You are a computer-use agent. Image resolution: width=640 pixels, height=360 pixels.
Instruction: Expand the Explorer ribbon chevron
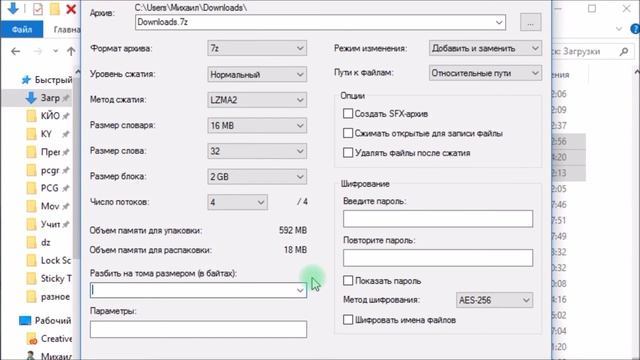[x=619, y=29]
